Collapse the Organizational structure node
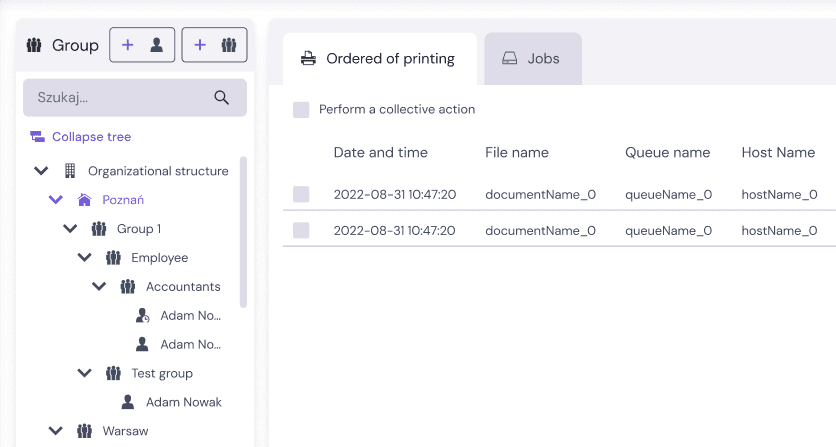Screen dimensions: 836x447 (x=41, y=171)
